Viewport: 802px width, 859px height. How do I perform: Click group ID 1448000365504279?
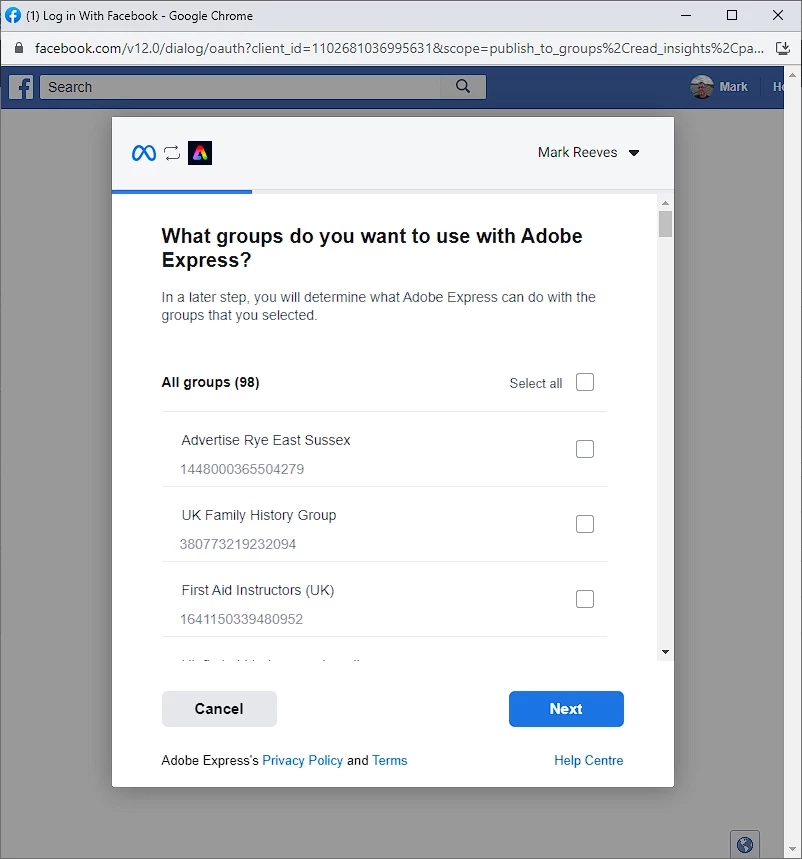[x=242, y=469]
